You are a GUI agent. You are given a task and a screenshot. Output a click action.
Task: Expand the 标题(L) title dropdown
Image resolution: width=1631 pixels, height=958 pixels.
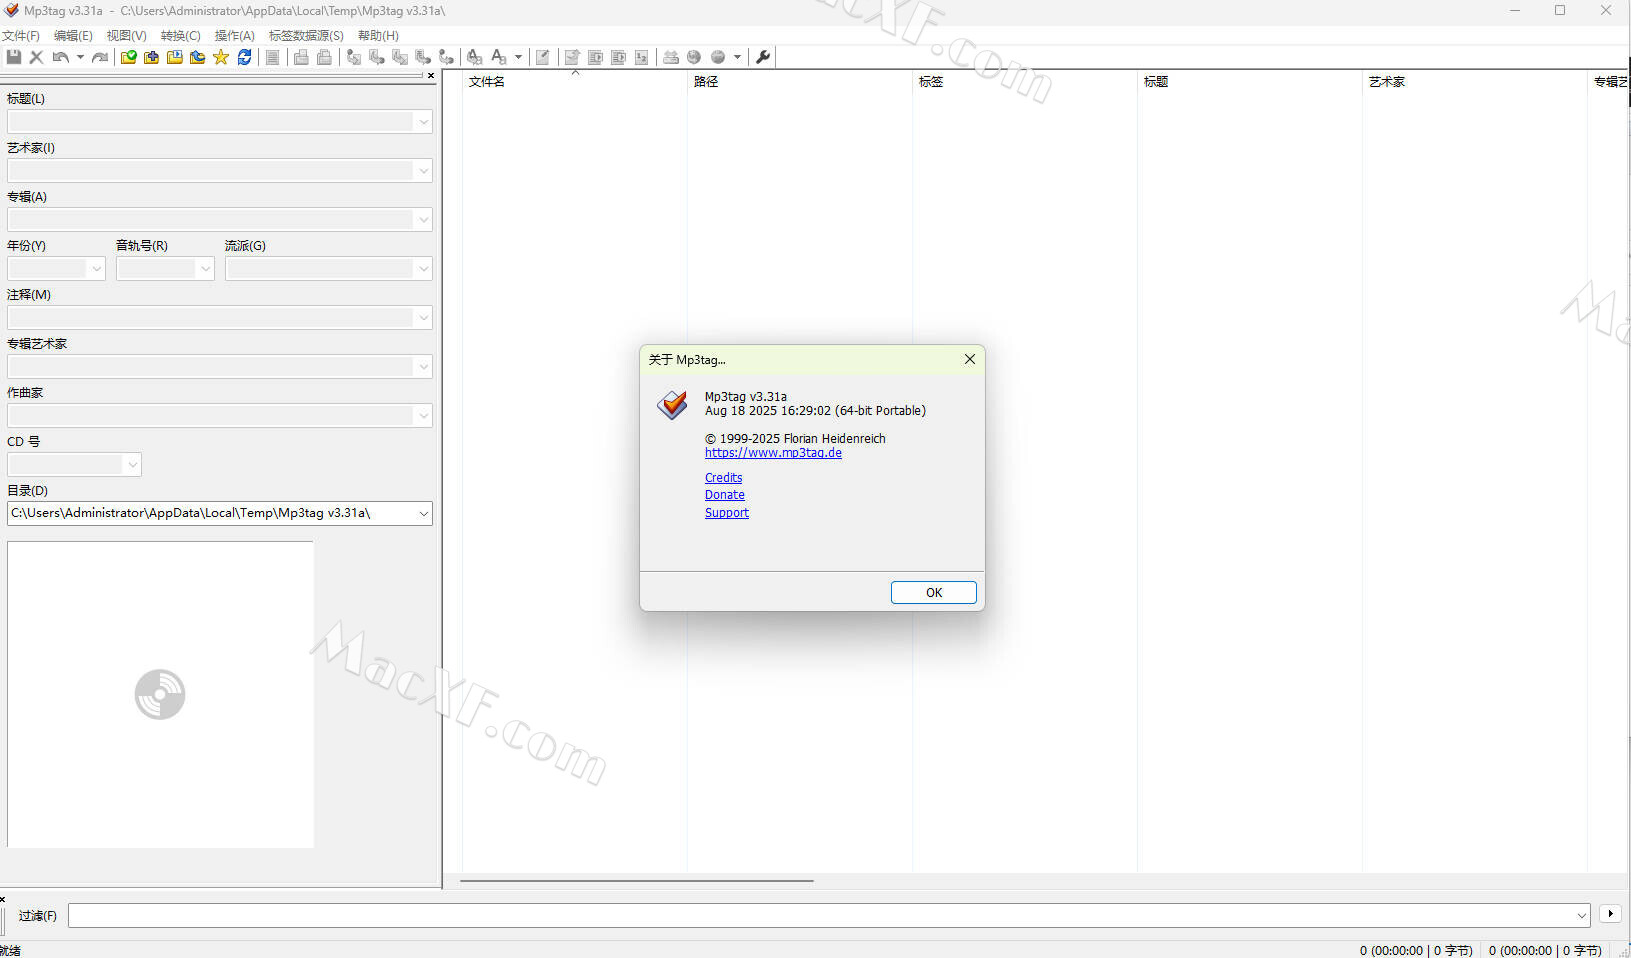[x=423, y=122]
